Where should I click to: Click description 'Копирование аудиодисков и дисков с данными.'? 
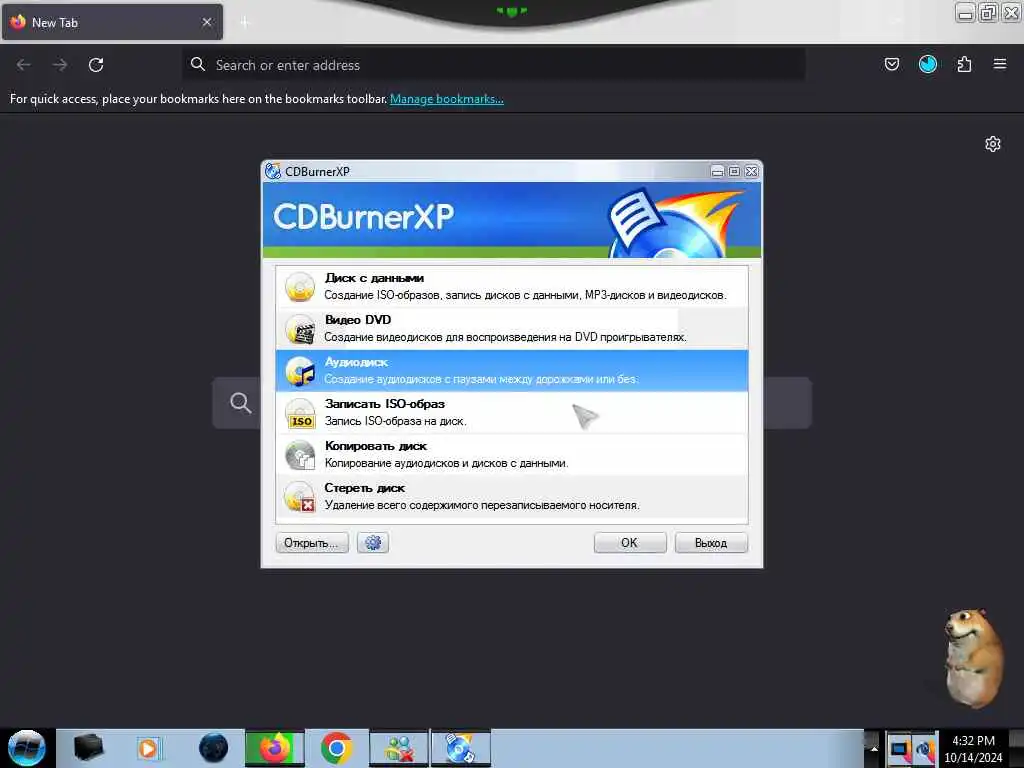(446, 463)
